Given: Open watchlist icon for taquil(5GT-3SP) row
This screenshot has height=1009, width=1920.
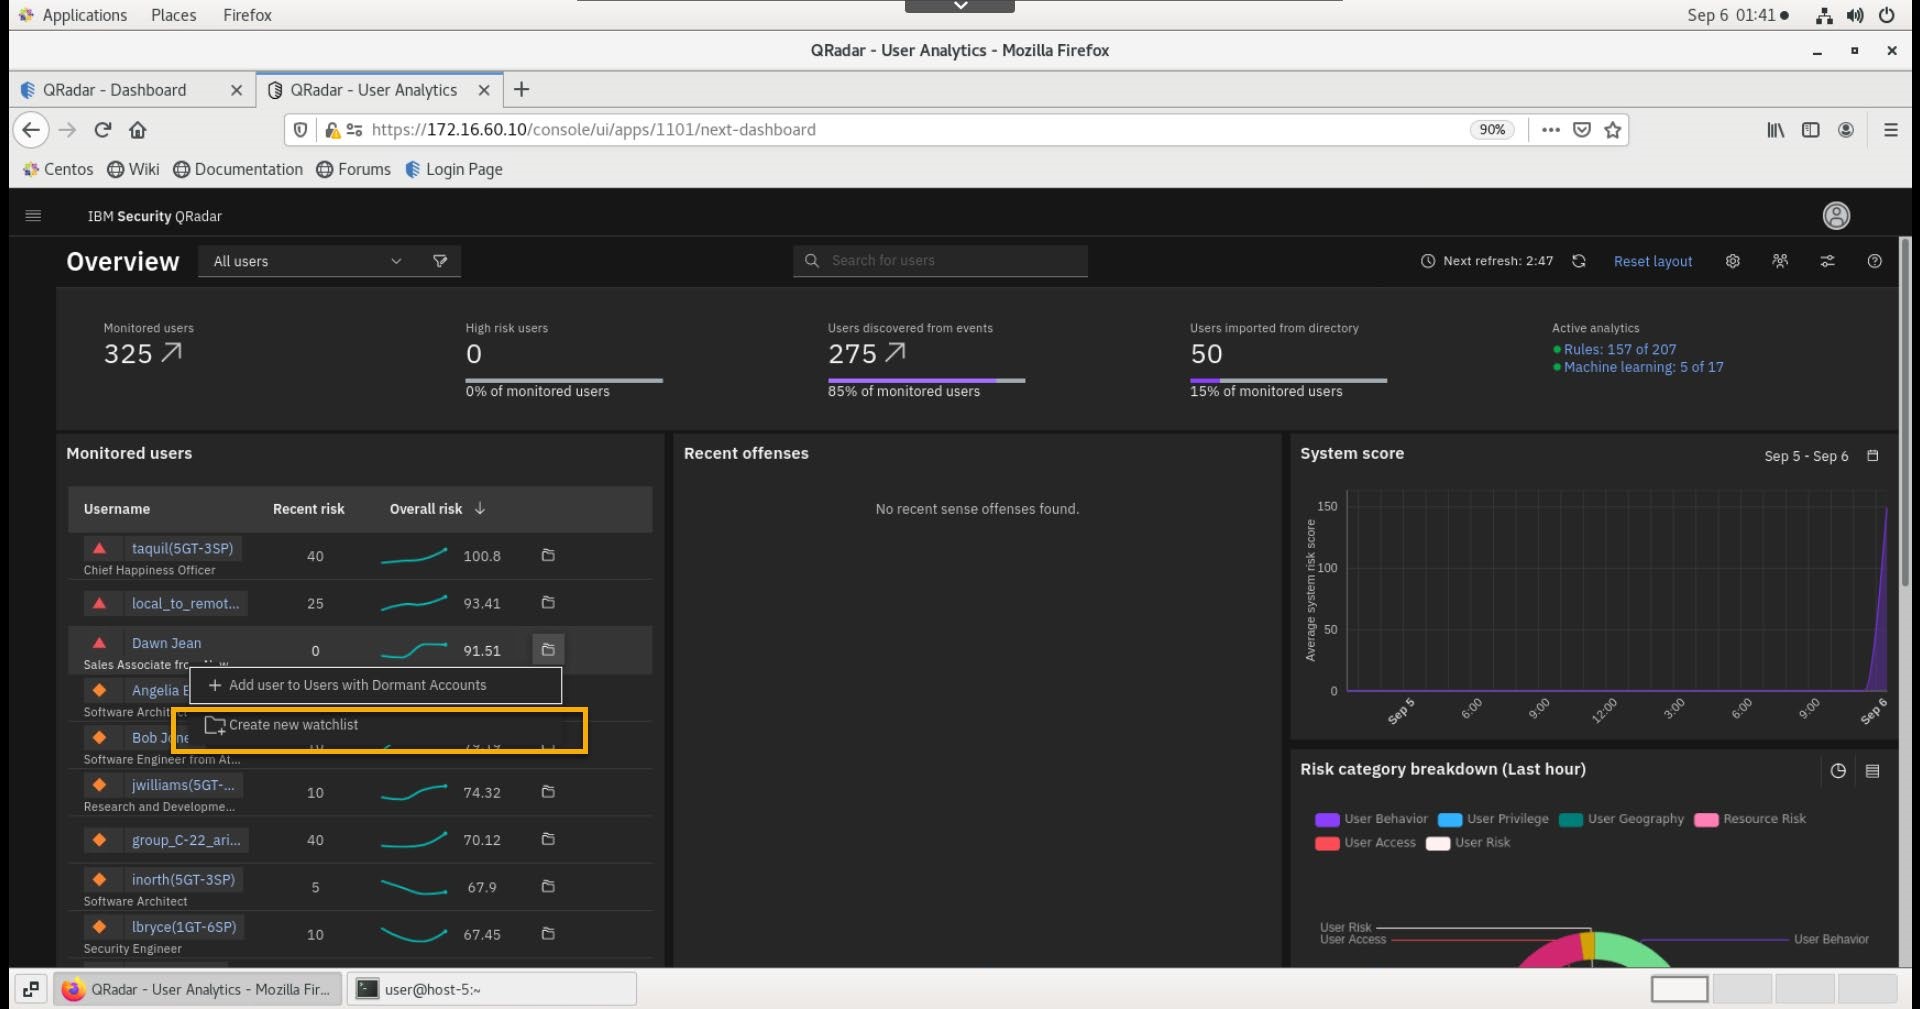Looking at the screenshot, I should click(548, 555).
